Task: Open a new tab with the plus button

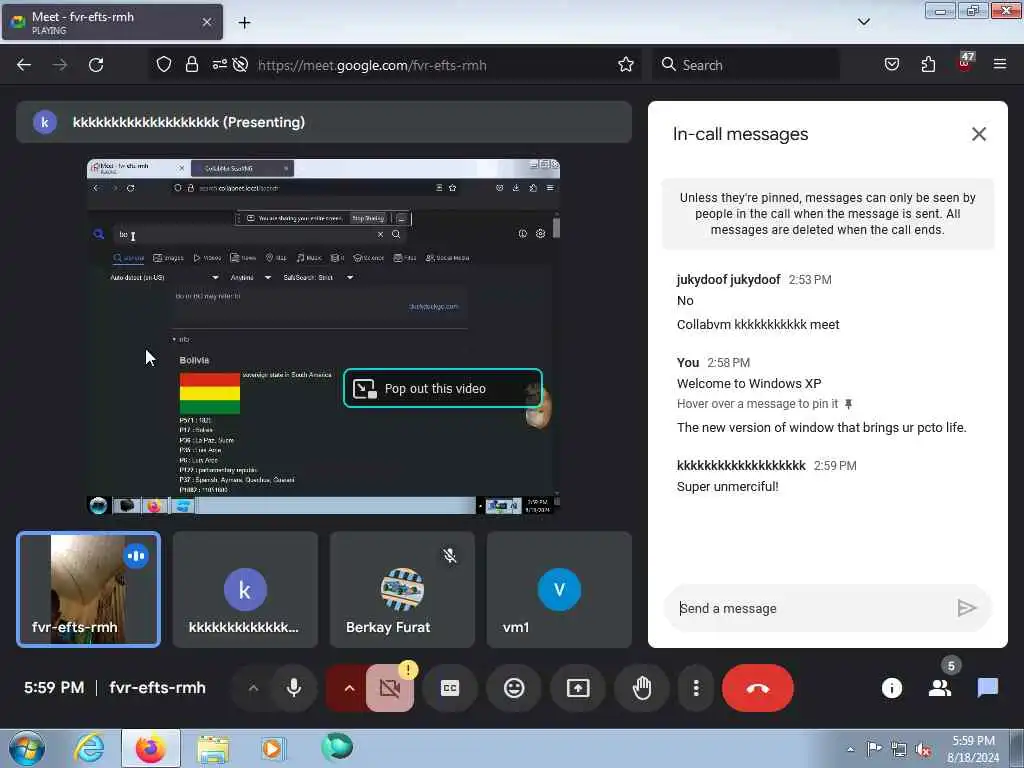Action: point(244,23)
